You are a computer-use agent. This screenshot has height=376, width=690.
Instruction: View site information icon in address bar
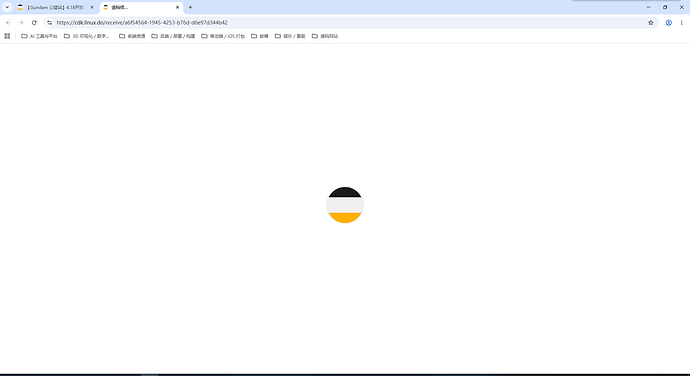click(x=49, y=22)
